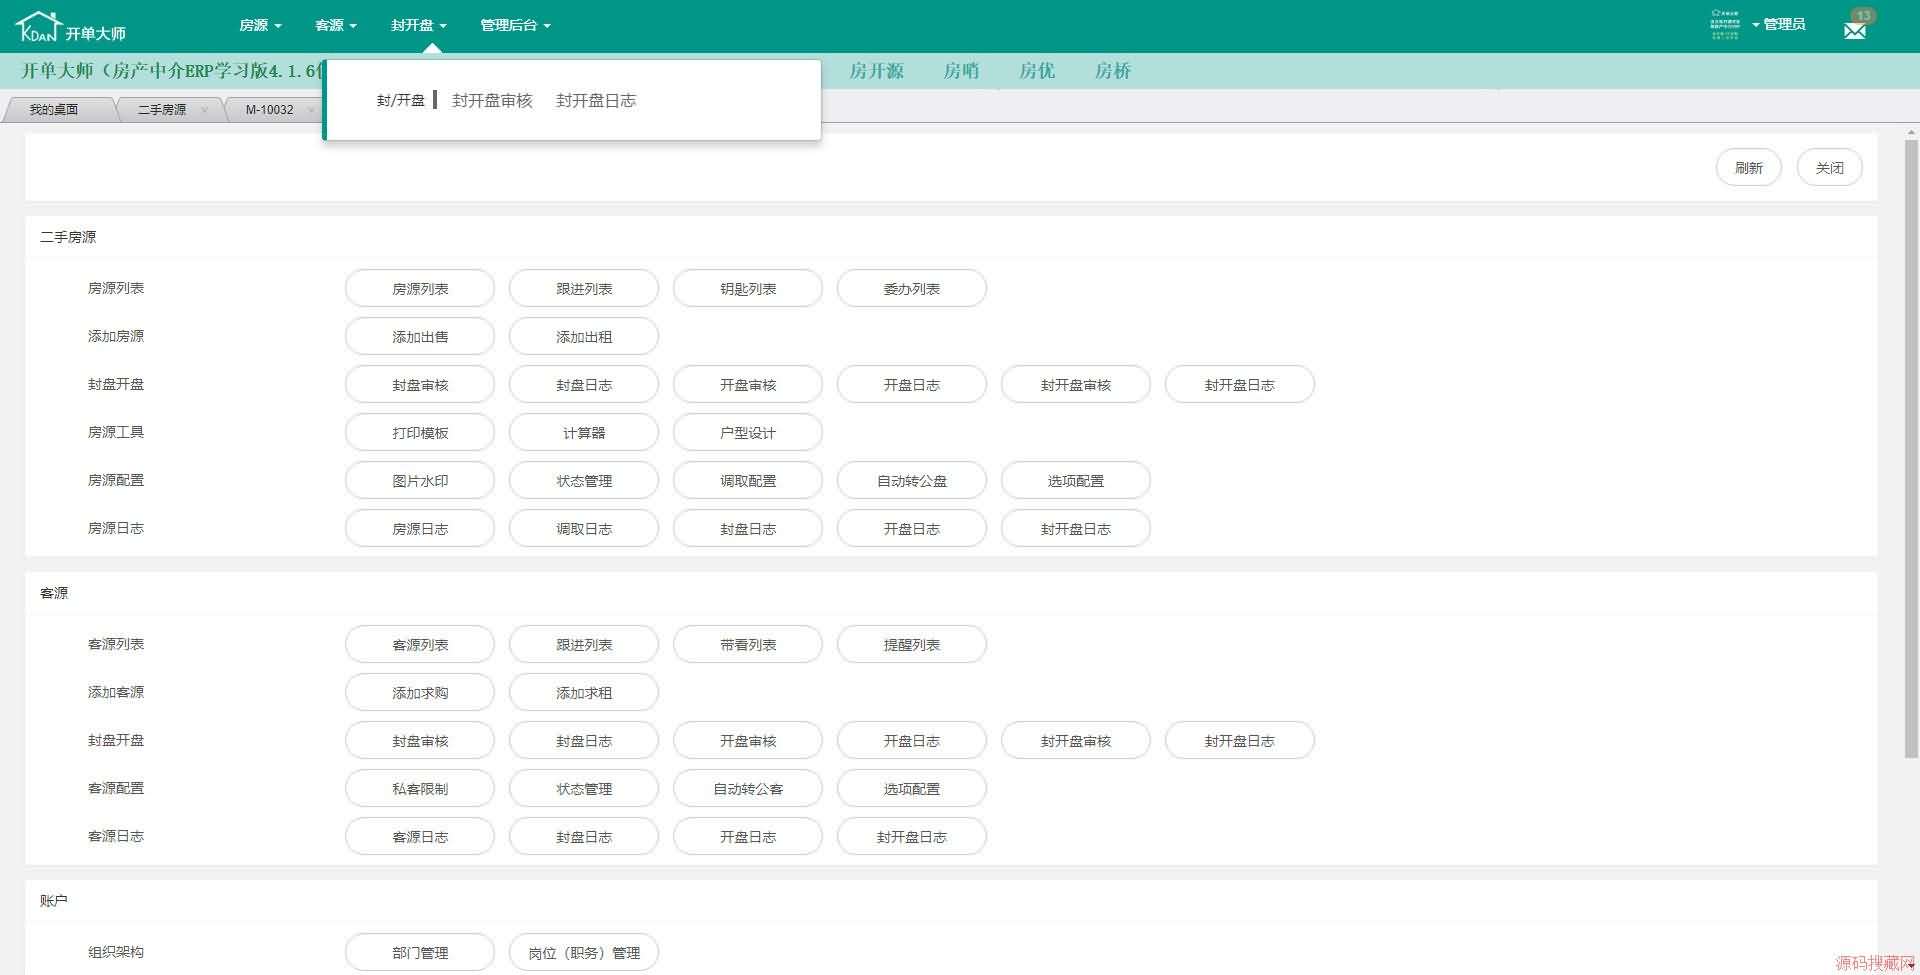The image size is (1920, 975).
Task: Open 跟进列表 in the 二手房源 section
Action: [584, 289]
